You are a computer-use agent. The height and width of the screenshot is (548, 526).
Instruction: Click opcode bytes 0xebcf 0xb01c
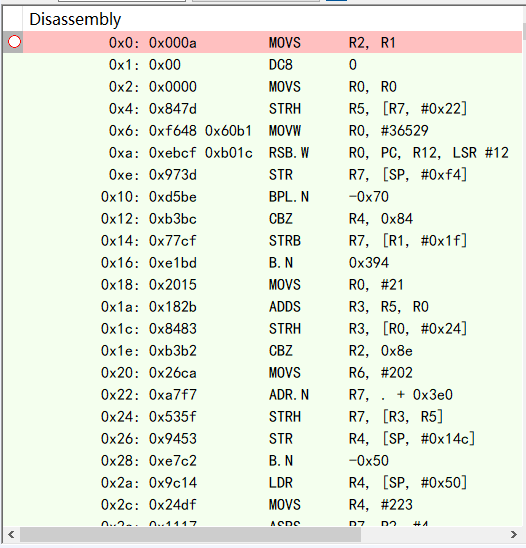[201, 153]
